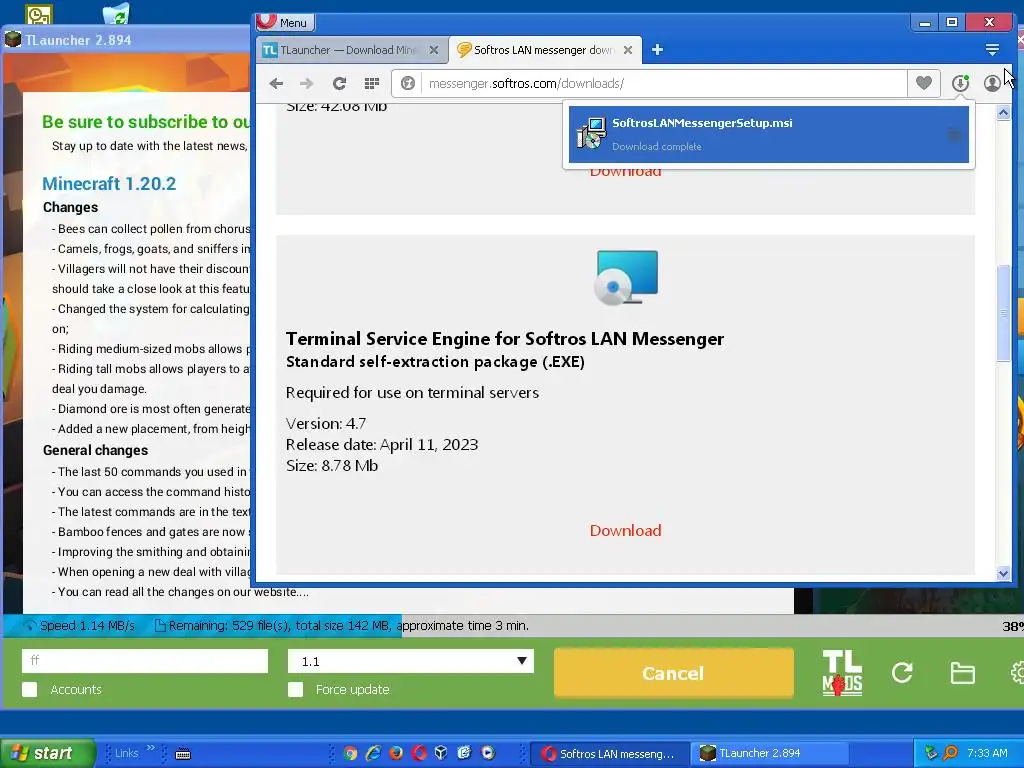This screenshot has width=1024, height=768.
Task: Reload the Softros downloads page
Action: coord(339,83)
